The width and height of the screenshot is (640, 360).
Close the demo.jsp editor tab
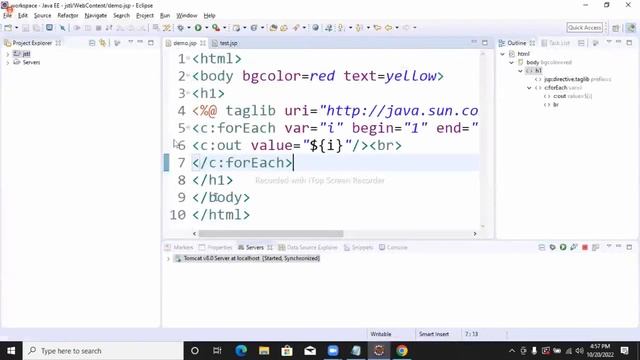tap(203, 43)
